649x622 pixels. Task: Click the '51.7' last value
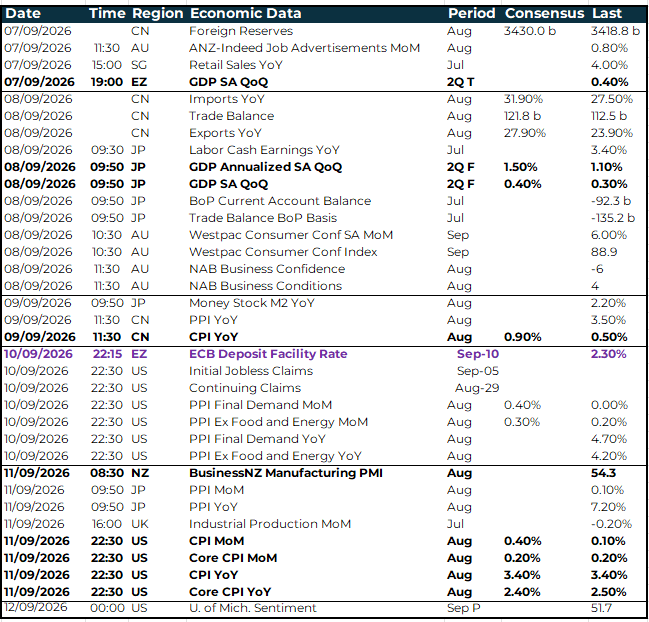pos(601,608)
